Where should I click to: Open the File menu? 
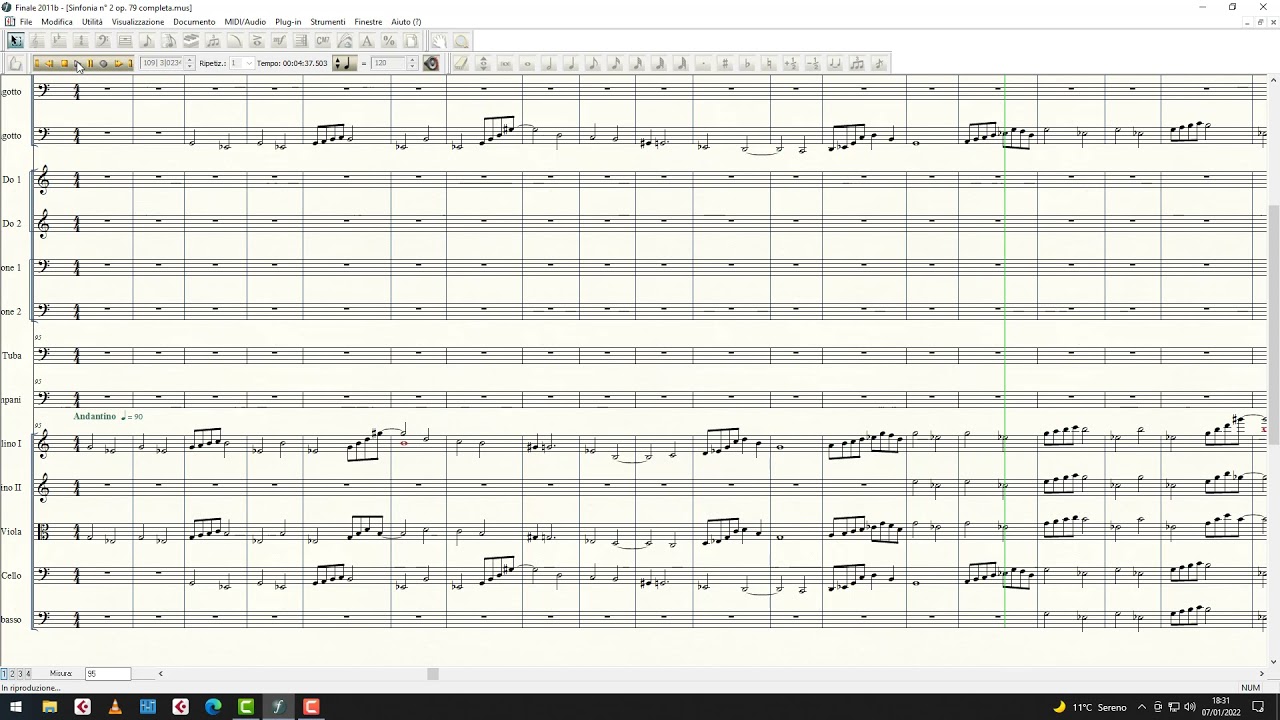(26, 21)
